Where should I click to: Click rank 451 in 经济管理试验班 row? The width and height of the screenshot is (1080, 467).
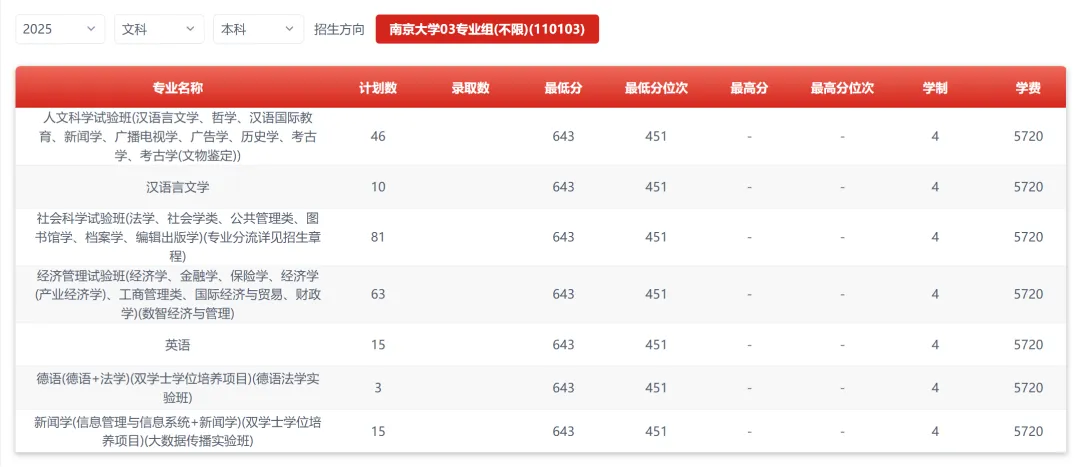[656, 294]
